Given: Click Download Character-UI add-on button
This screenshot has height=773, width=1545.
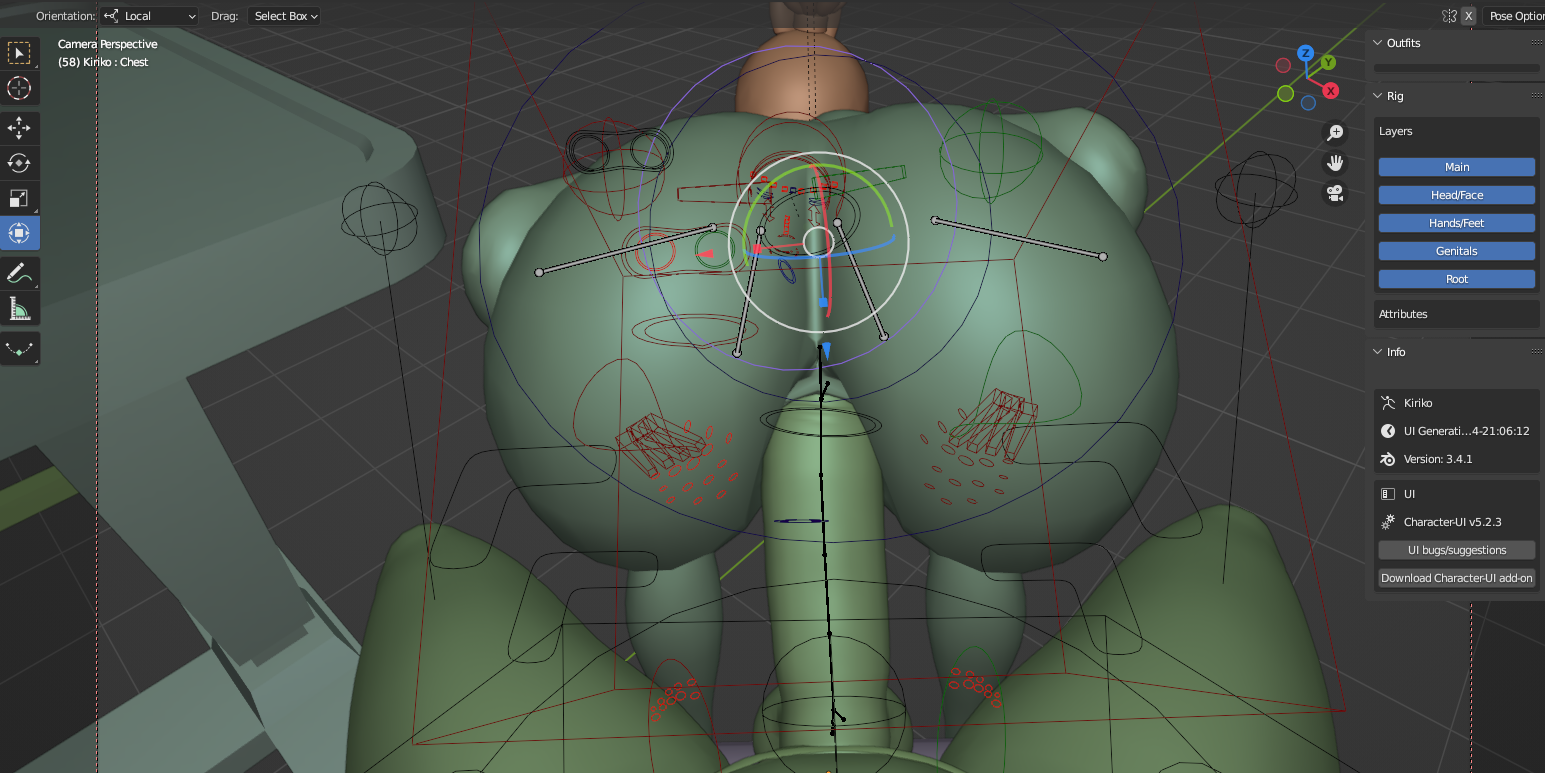Looking at the screenshot, I should coord(1457,578).
